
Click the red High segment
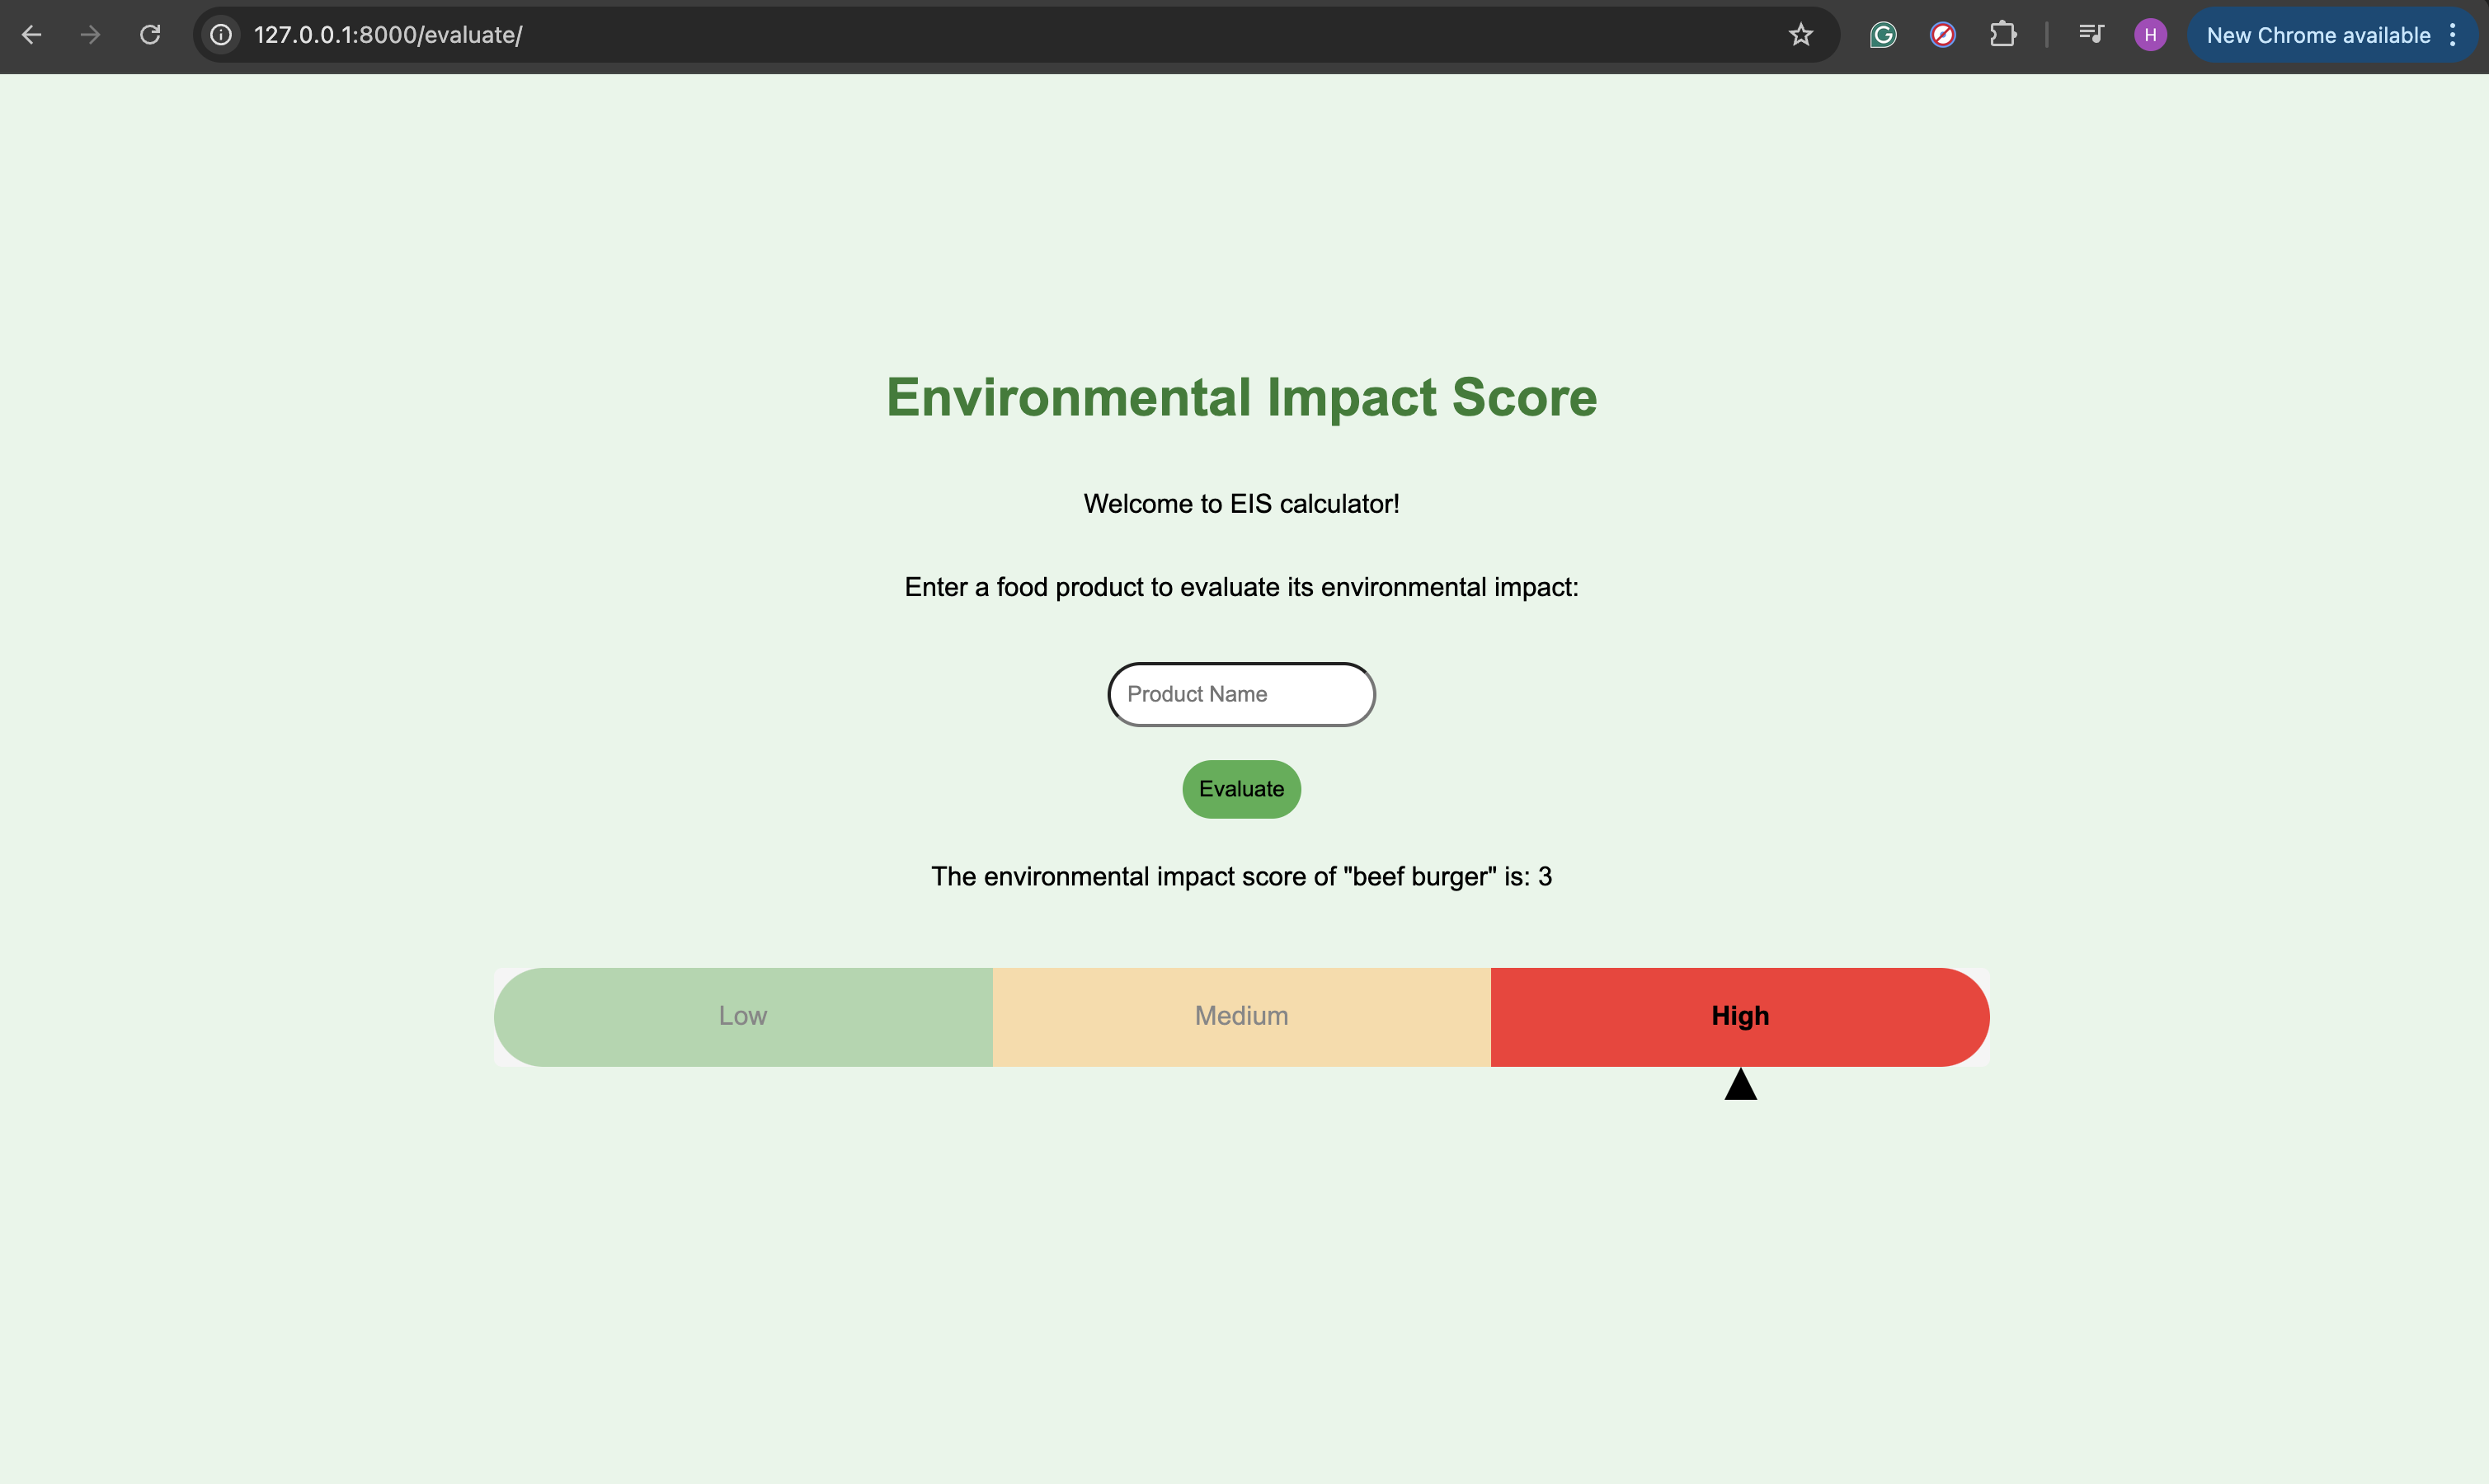pos(1740,1016)
